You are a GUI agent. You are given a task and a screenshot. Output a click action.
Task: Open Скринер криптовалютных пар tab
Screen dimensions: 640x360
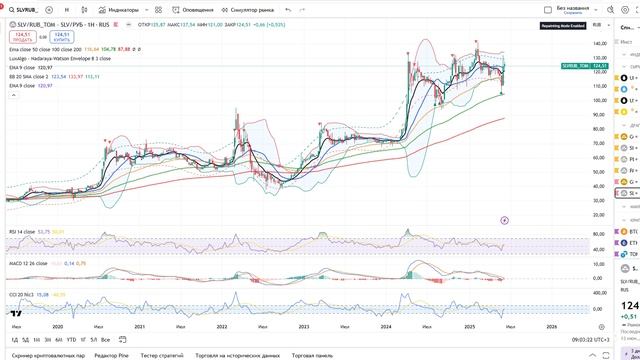point(49,356)
